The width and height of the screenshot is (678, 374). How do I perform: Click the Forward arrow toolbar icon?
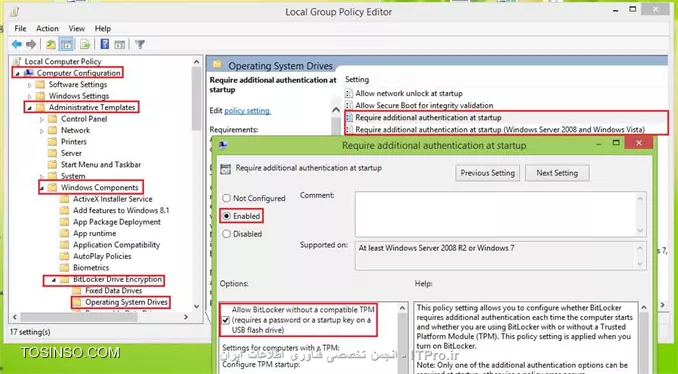tap(31, 44)
